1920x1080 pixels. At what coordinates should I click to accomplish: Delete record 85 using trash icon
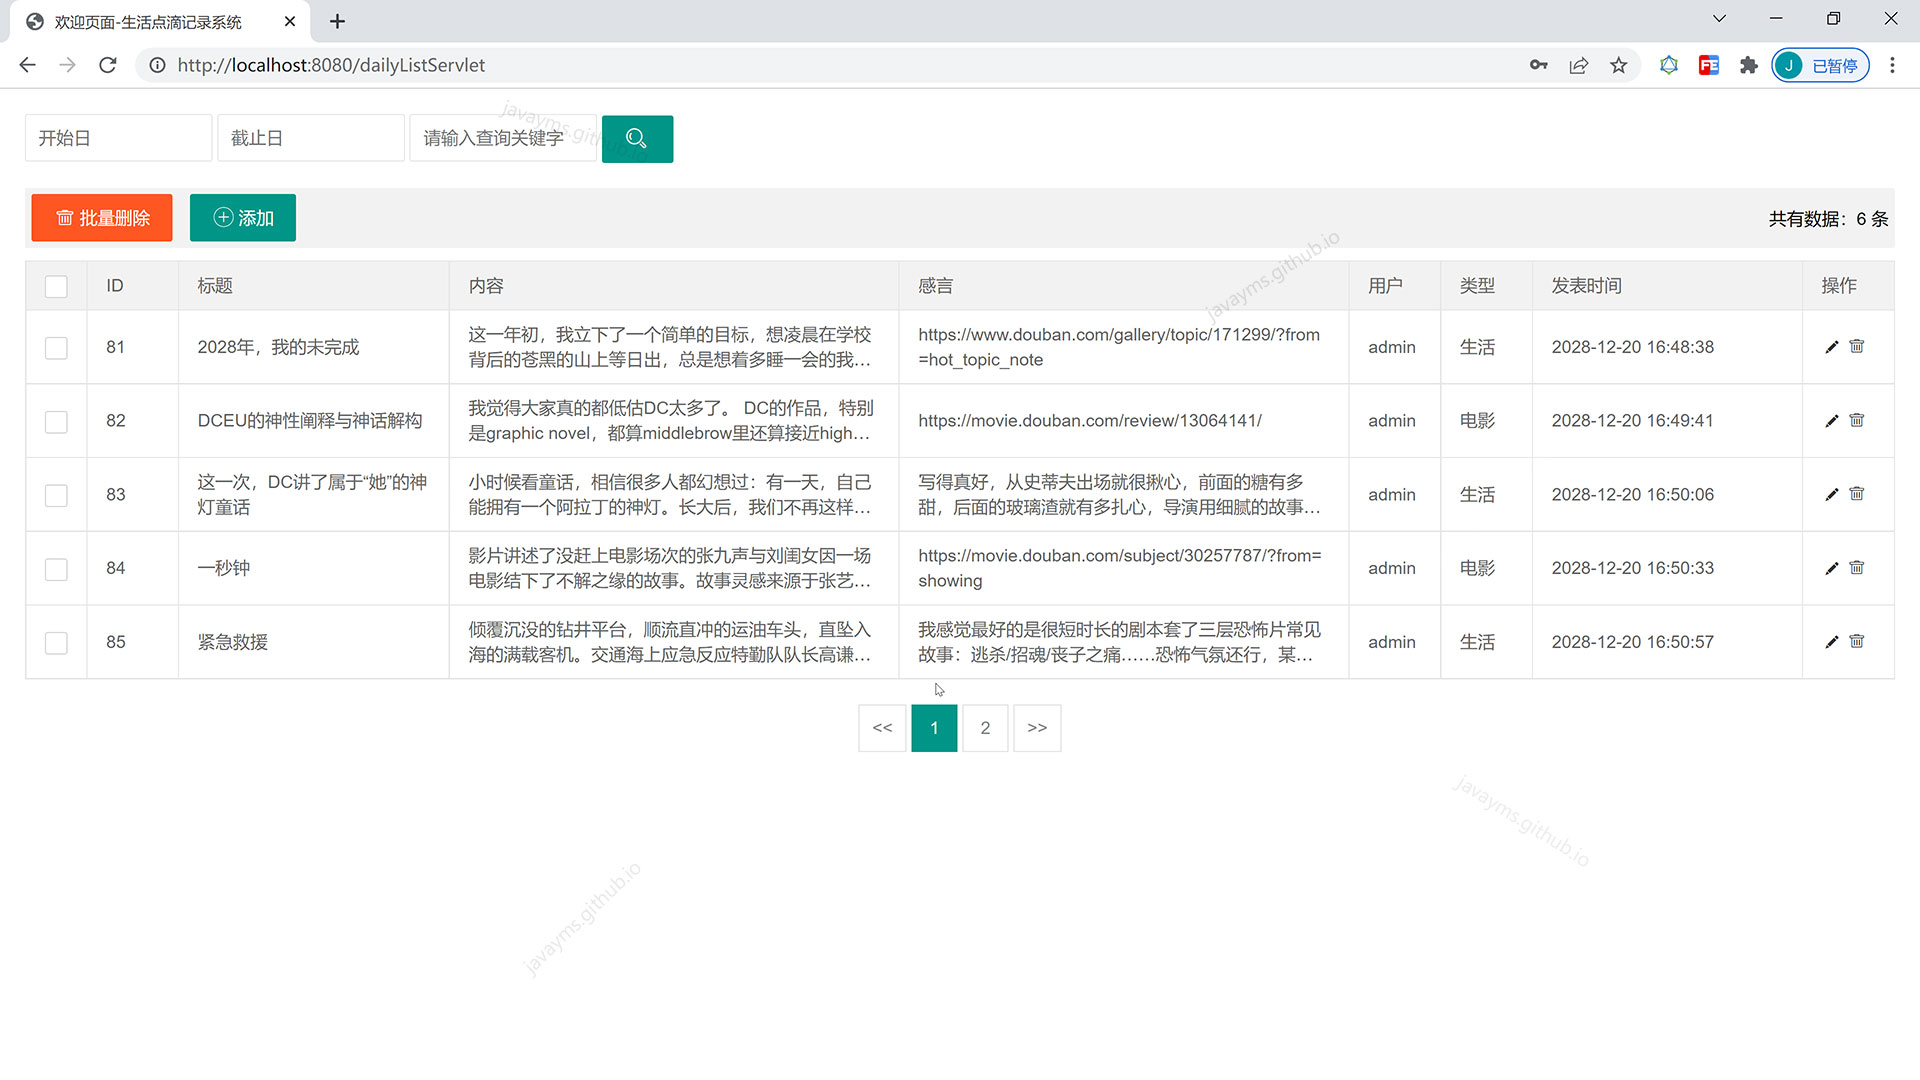pos(1857,641)
